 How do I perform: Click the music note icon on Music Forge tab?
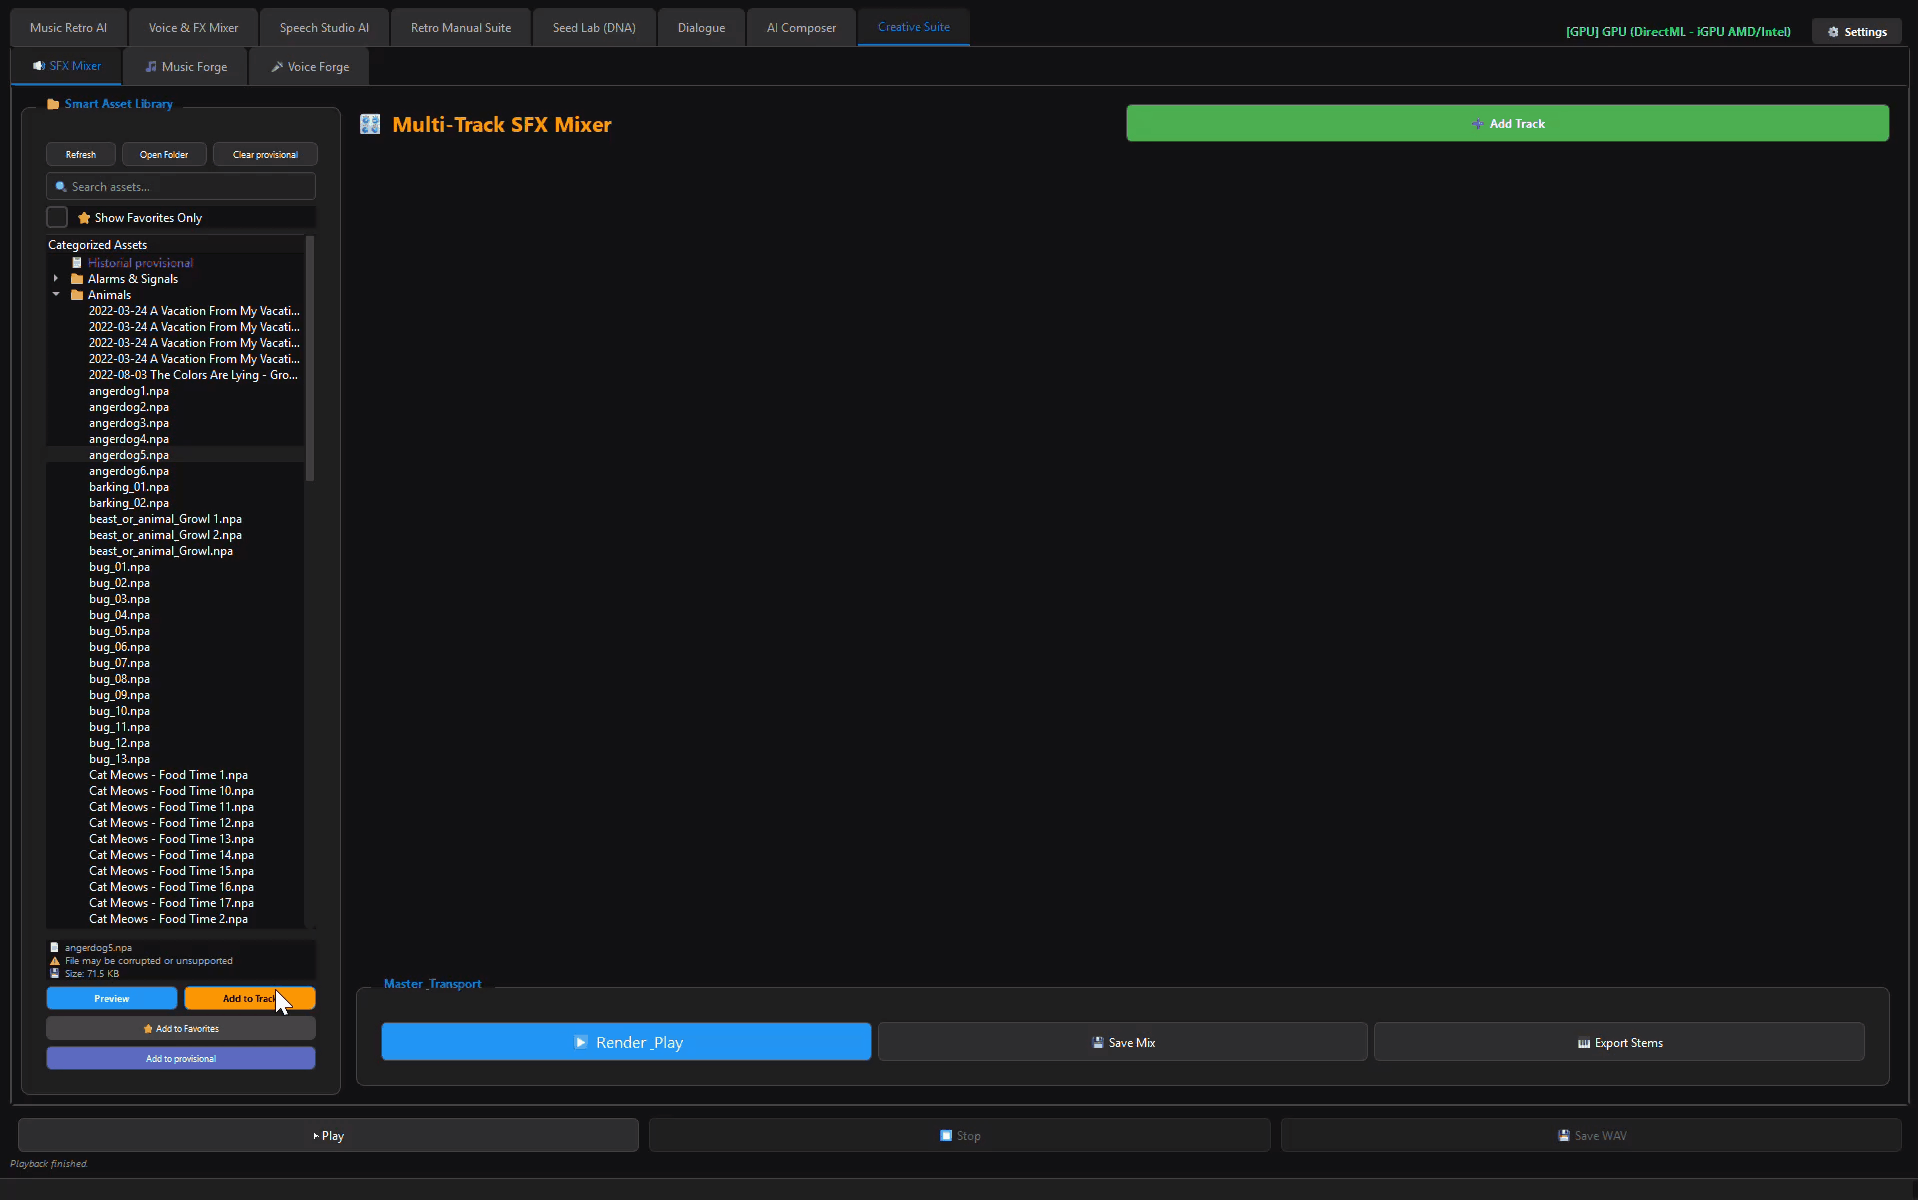tap(151, 67)
